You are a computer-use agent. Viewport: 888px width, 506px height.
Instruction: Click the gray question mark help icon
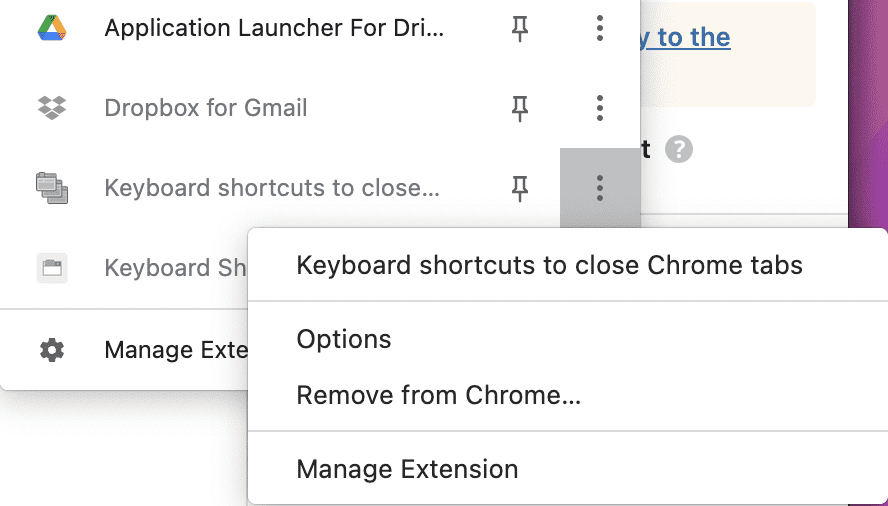(x=680, y=150)
